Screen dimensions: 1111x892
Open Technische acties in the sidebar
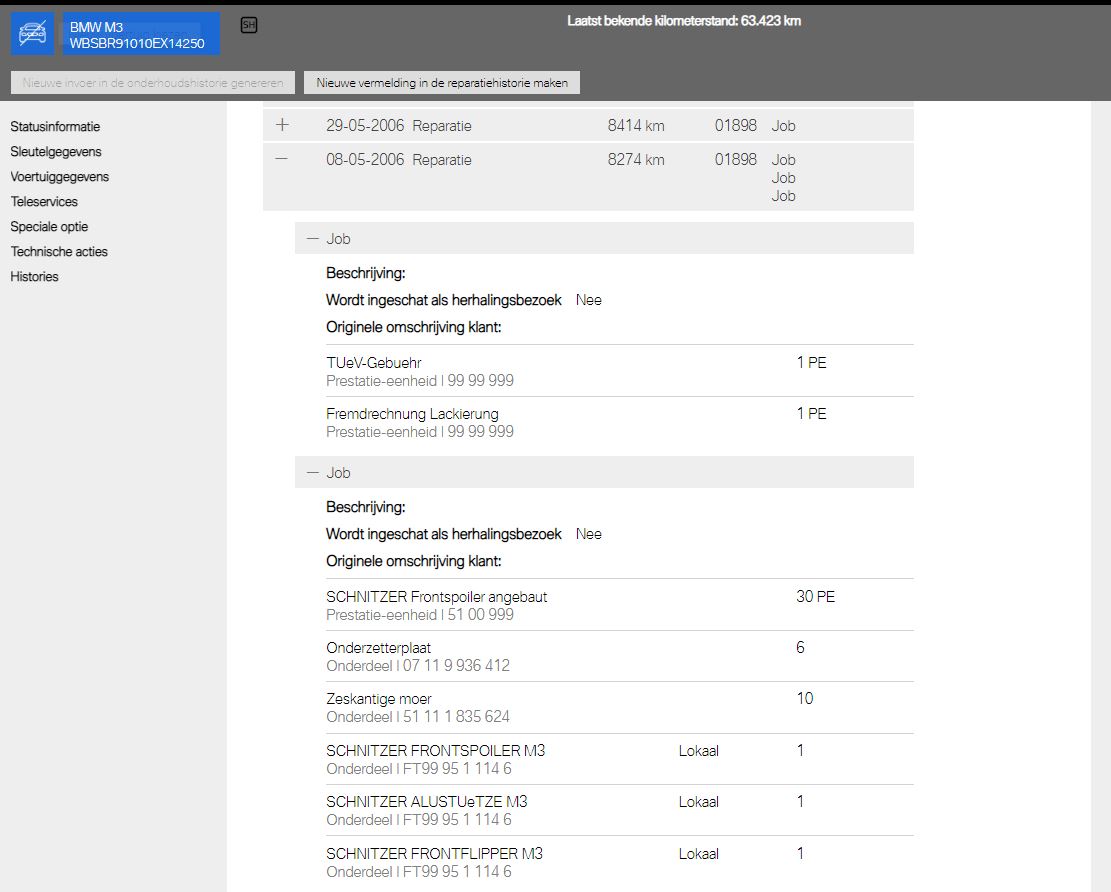point(59,252)
